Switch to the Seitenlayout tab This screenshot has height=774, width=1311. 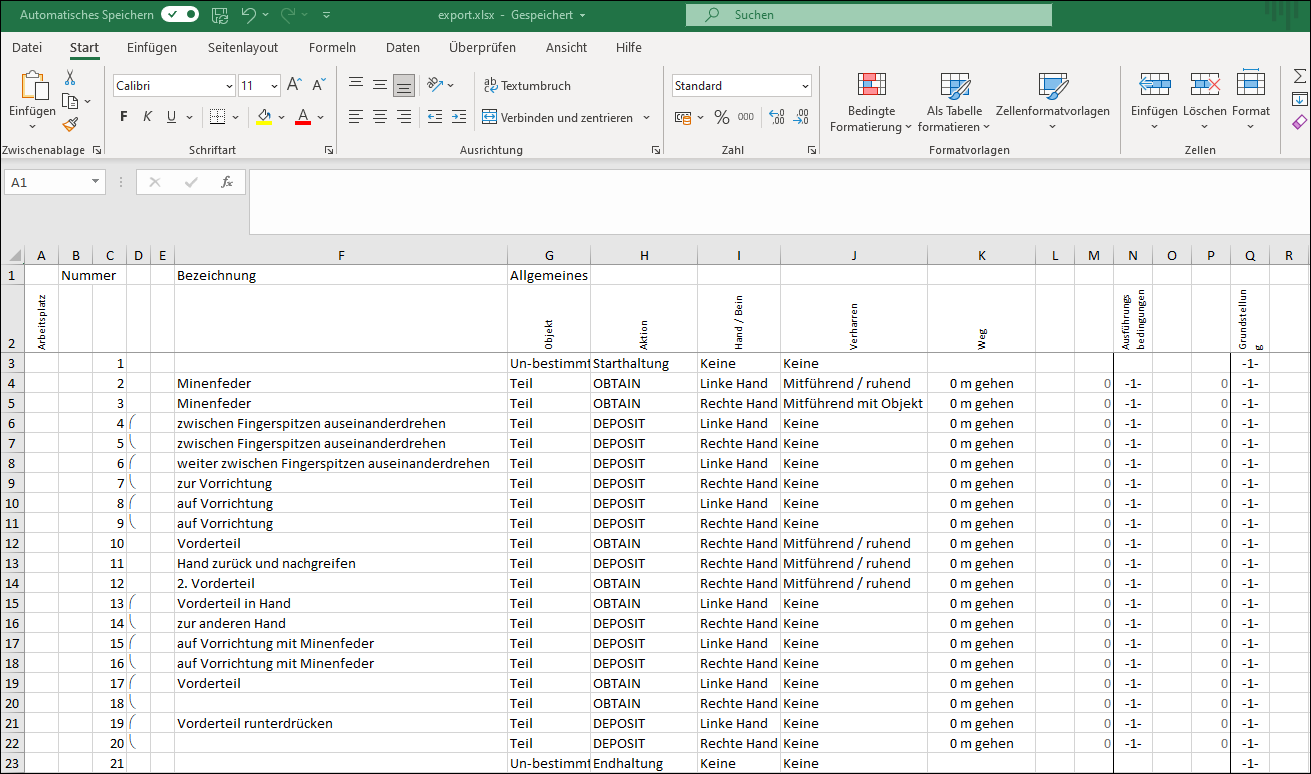click(x=243, y=47)
